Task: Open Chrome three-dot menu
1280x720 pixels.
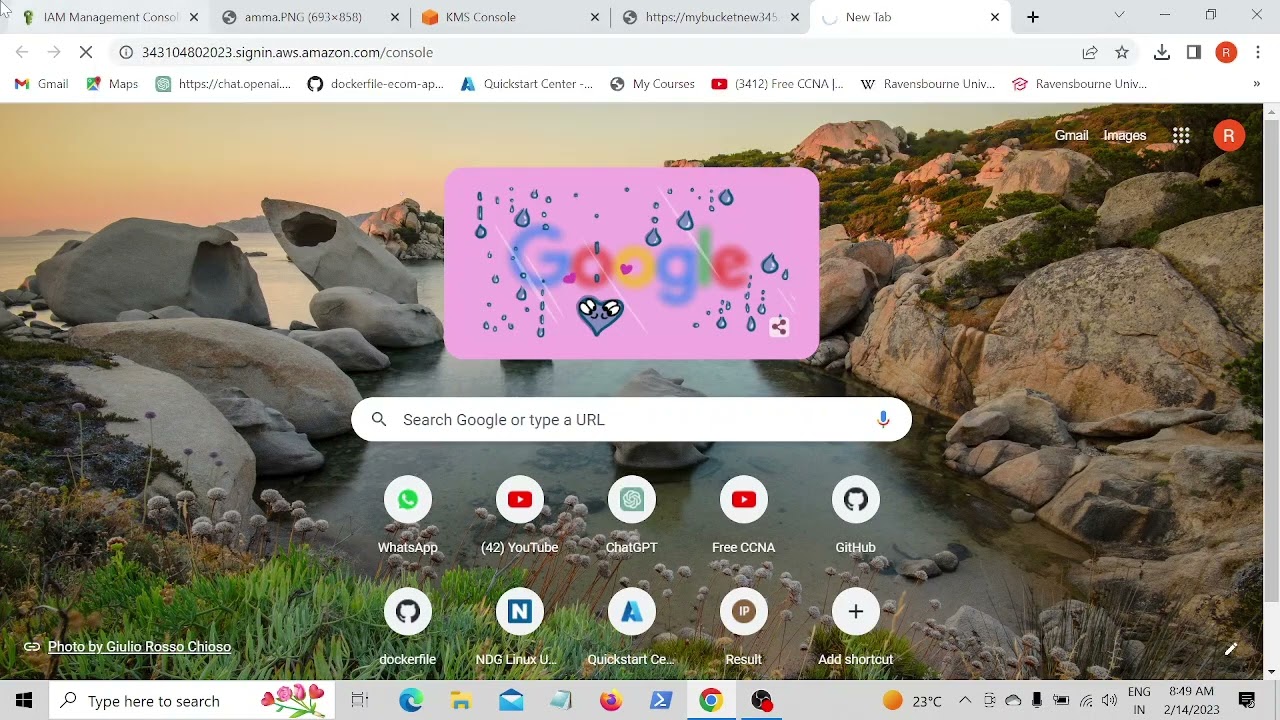Action: point(1258,52)
